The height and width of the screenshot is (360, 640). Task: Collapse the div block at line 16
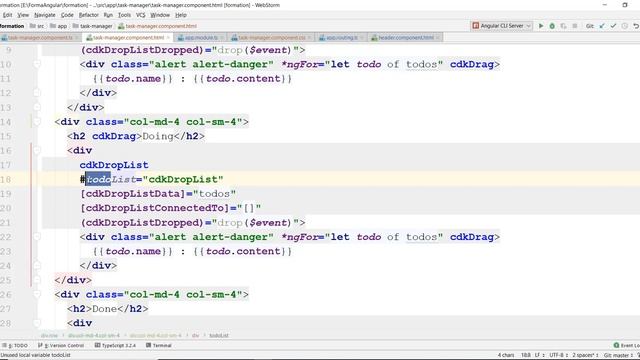37,151
